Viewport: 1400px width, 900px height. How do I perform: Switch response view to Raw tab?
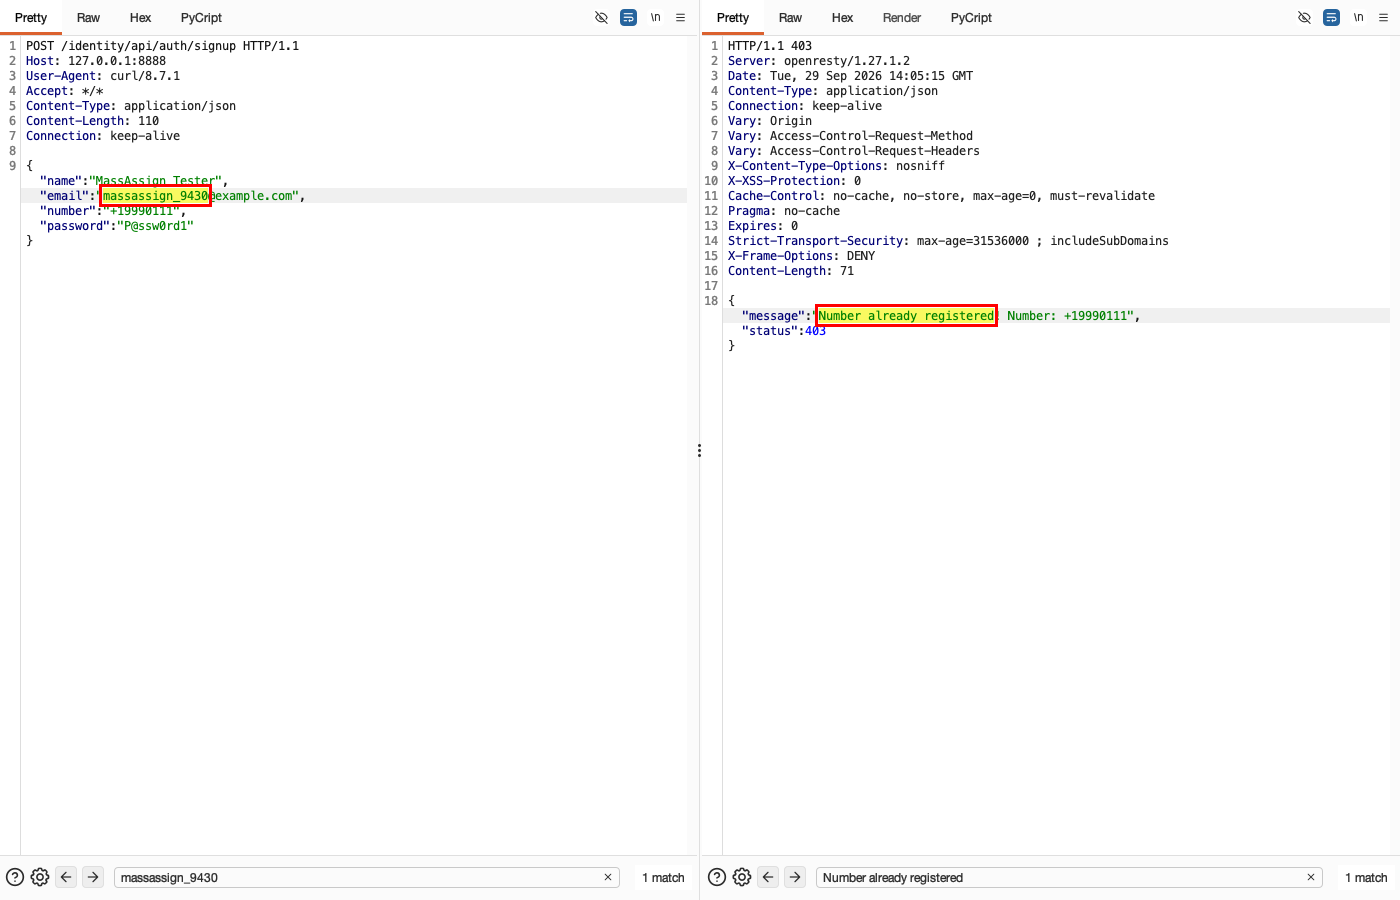click(x=790, y=18)
